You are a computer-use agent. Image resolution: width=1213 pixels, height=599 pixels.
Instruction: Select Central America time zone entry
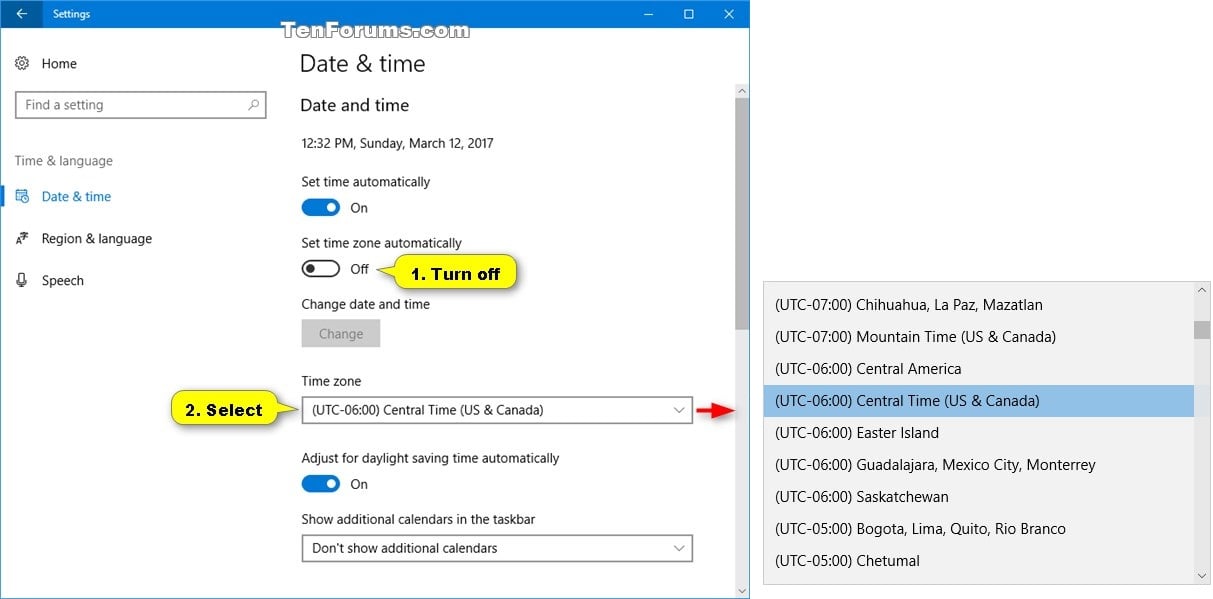pyautogui.click(x=978, y=369)
